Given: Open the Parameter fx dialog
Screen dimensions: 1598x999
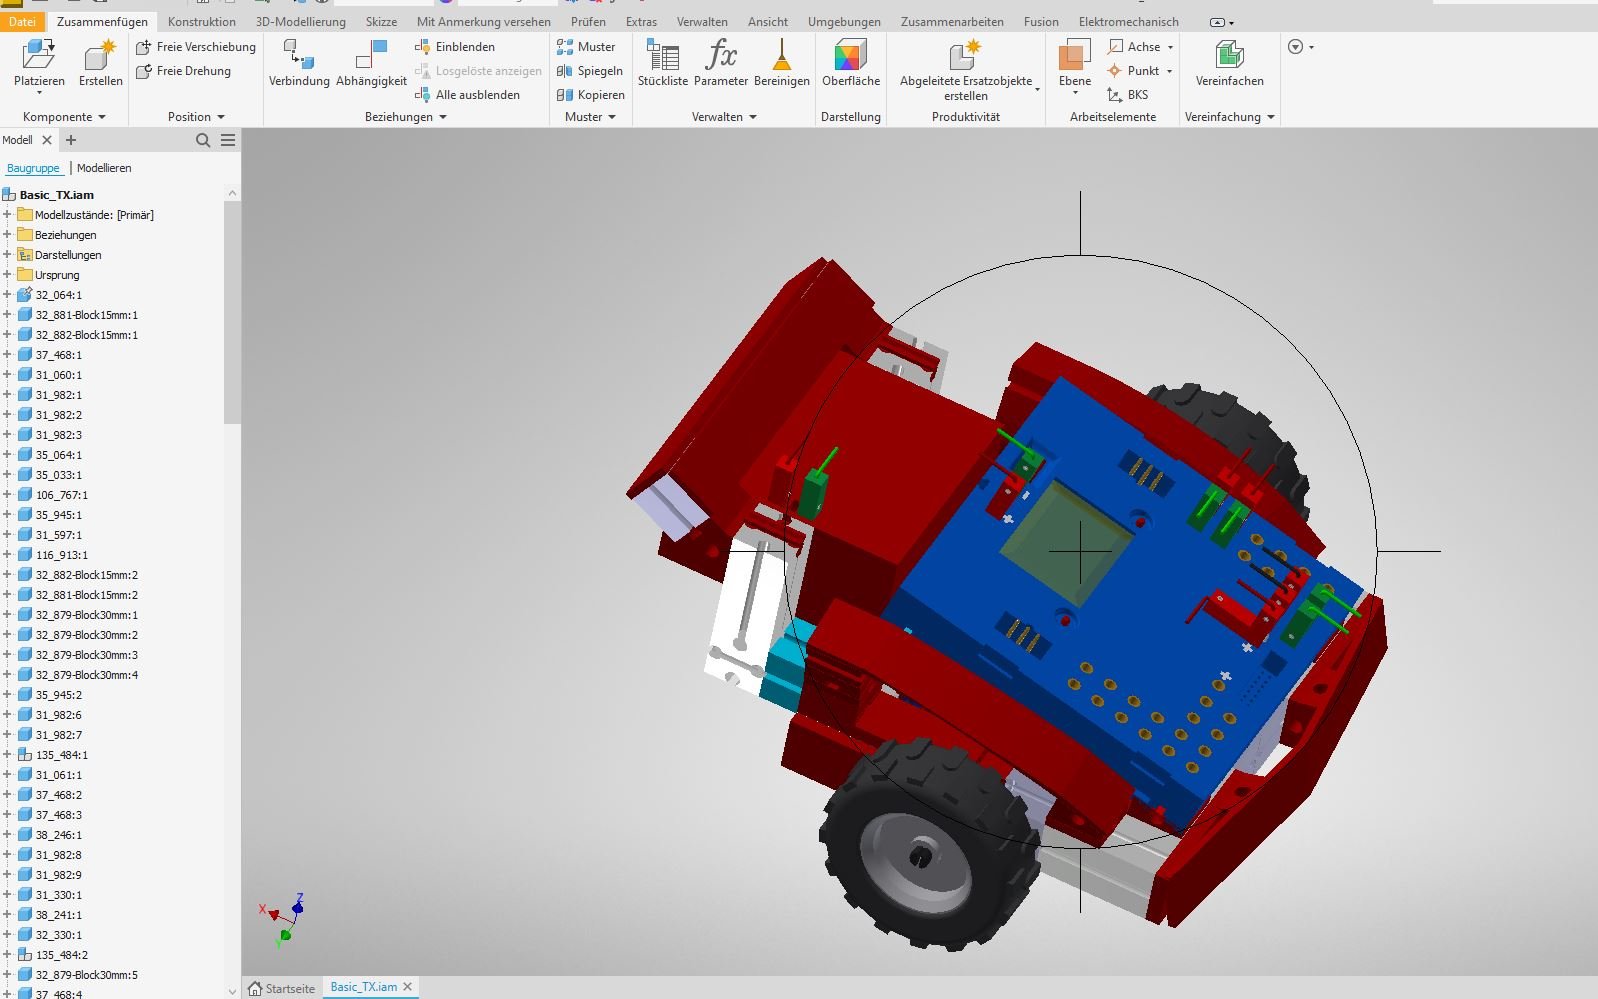Looking at the screenshot, I should (x=721, y=64).
